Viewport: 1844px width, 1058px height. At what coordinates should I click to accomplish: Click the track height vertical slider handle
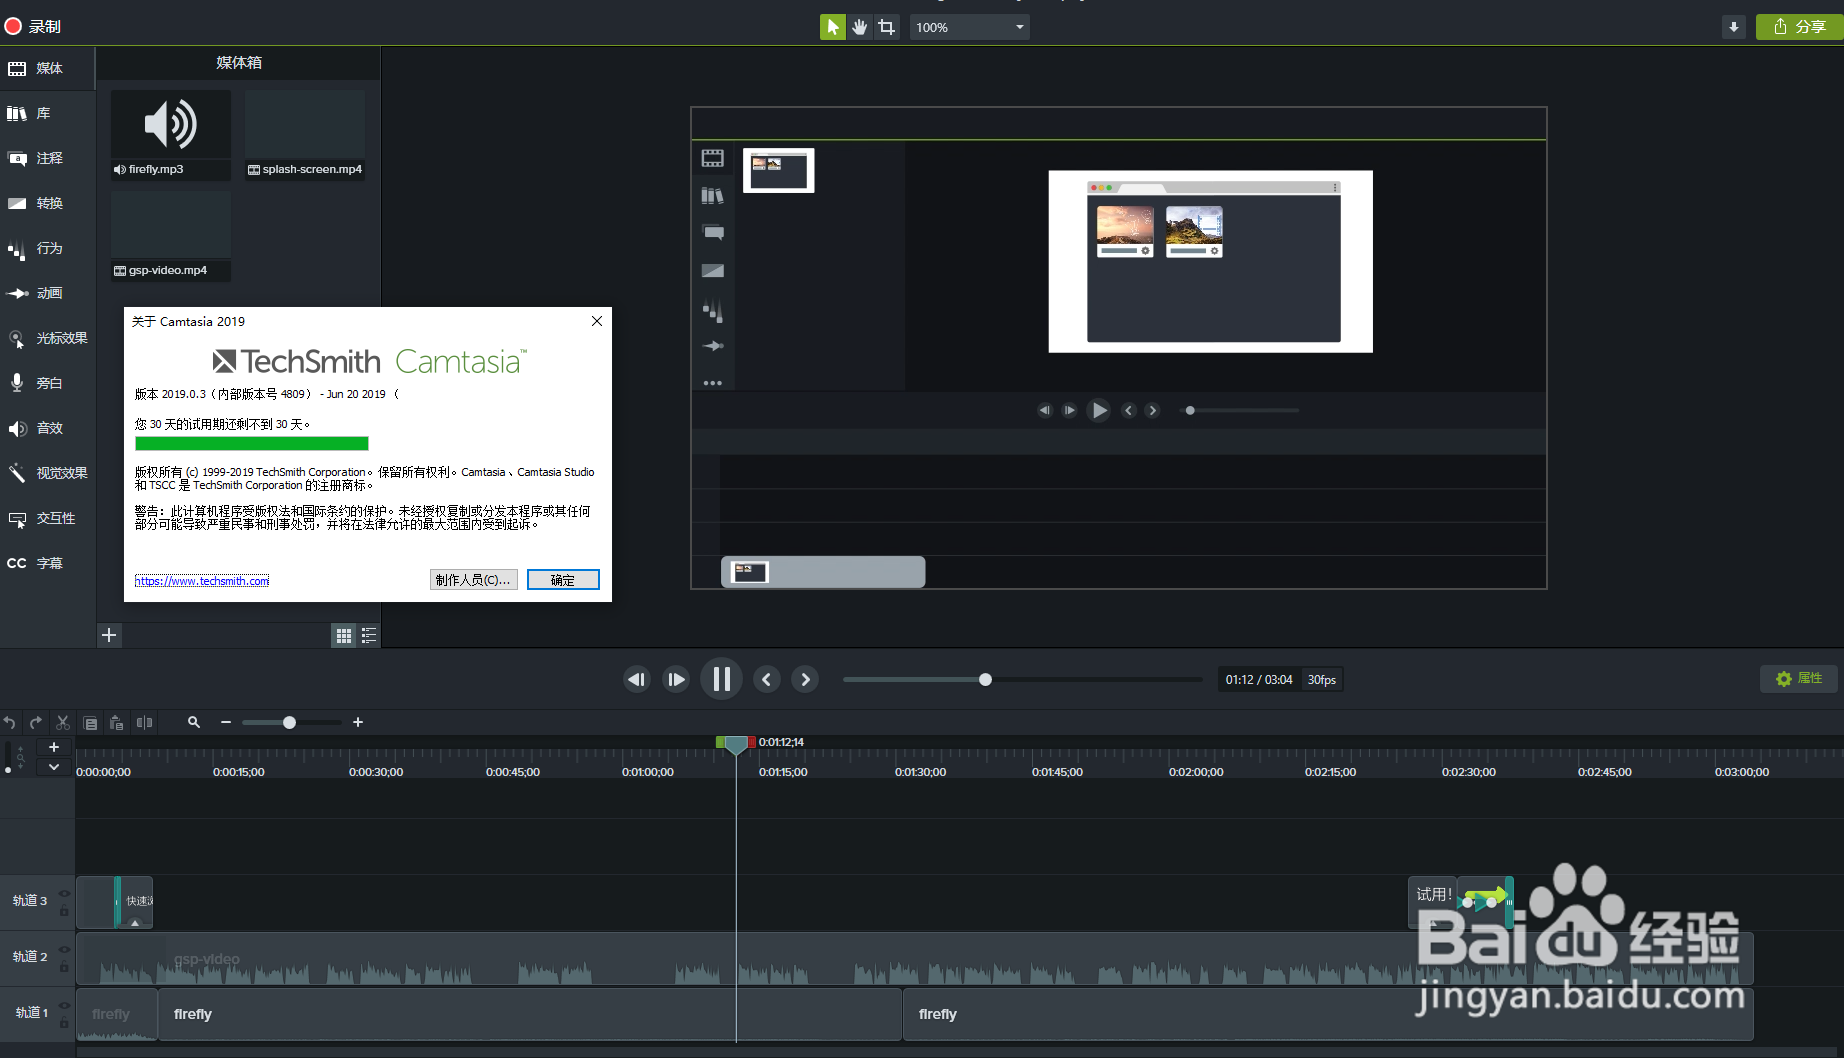[x=8, y=770]
